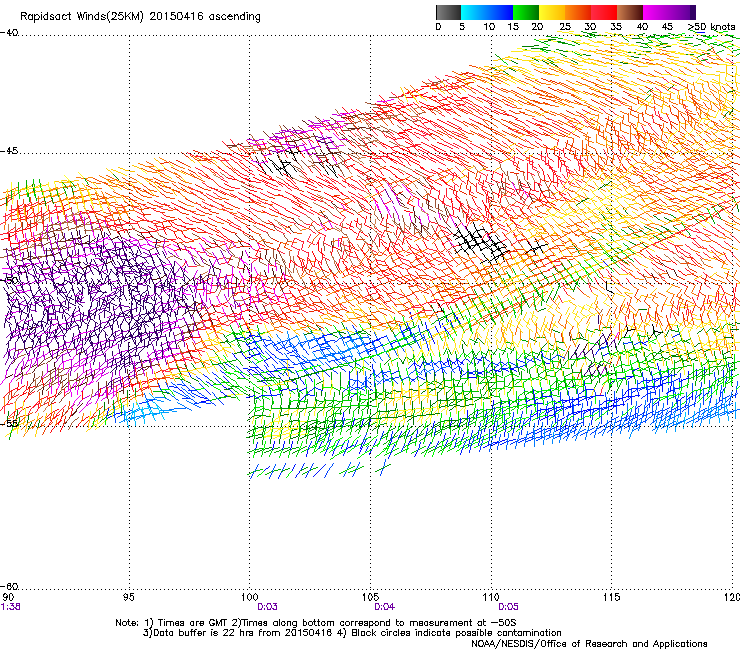The height and width of the screenshot is (650, 740).
Task: Click the purple '0:04' time label
Action: 385,607
